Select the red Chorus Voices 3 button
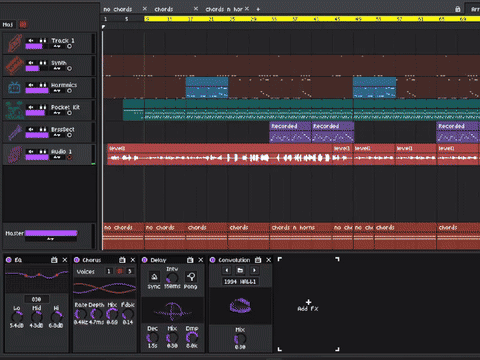The width and height of the screenshot is (480, 360). (x=119, y=271)
